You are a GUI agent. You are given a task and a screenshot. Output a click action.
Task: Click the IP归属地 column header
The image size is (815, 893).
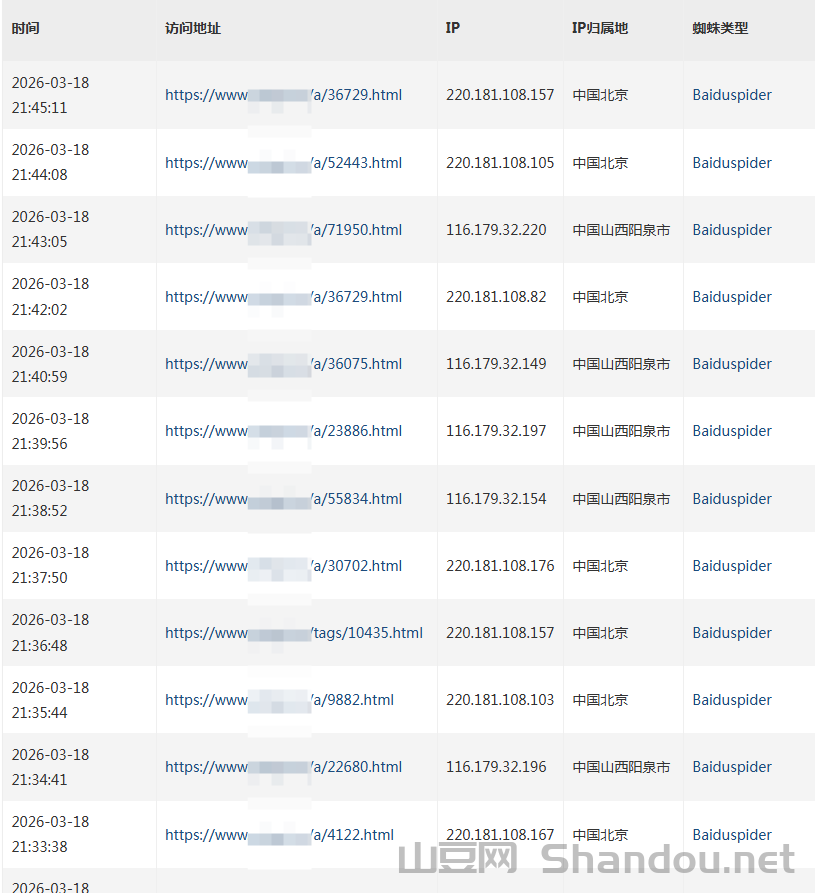click(600, 28)
